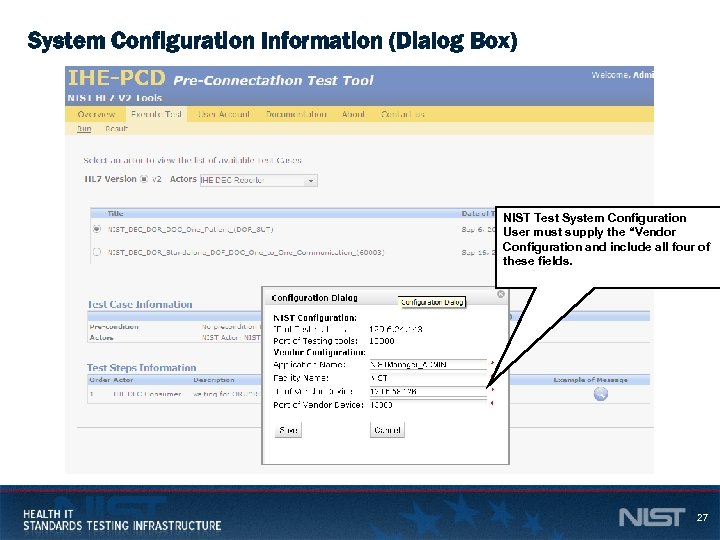
Task: Select the One_to_One_Communication test case radio
Action: (96, 252)
